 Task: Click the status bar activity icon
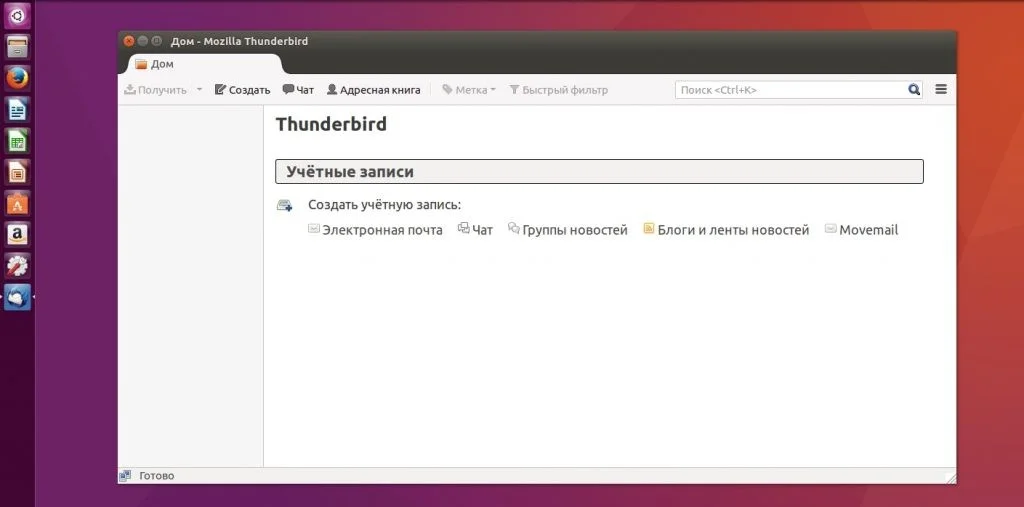125,476
